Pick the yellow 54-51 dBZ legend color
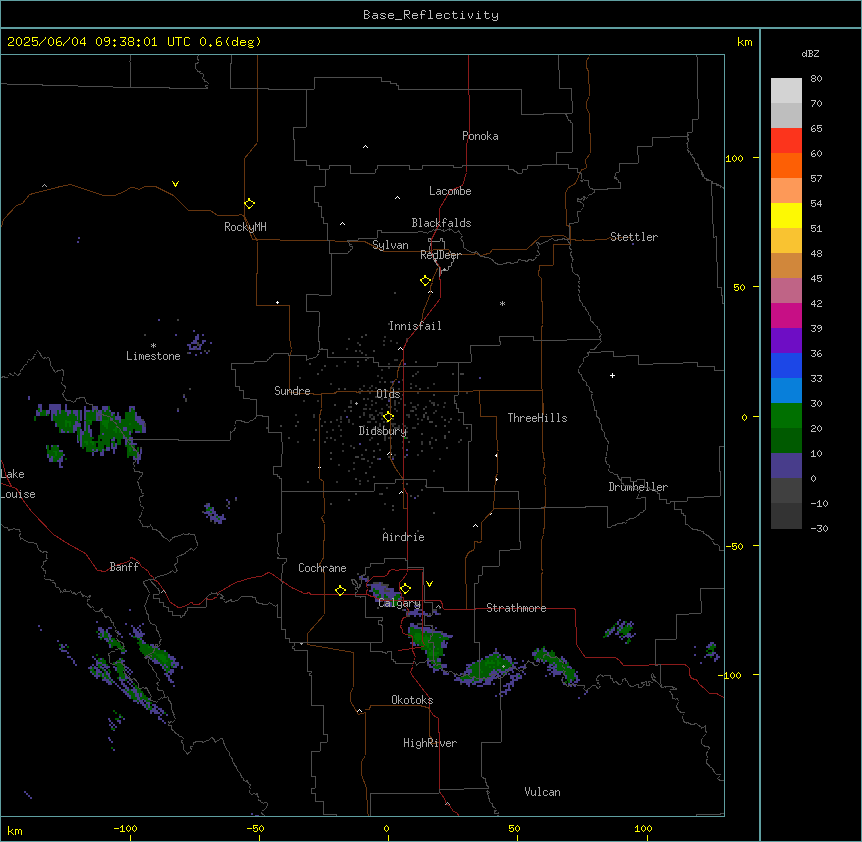Image resolution: width=862 pixels, height=842 pixels. coord(786,215)
